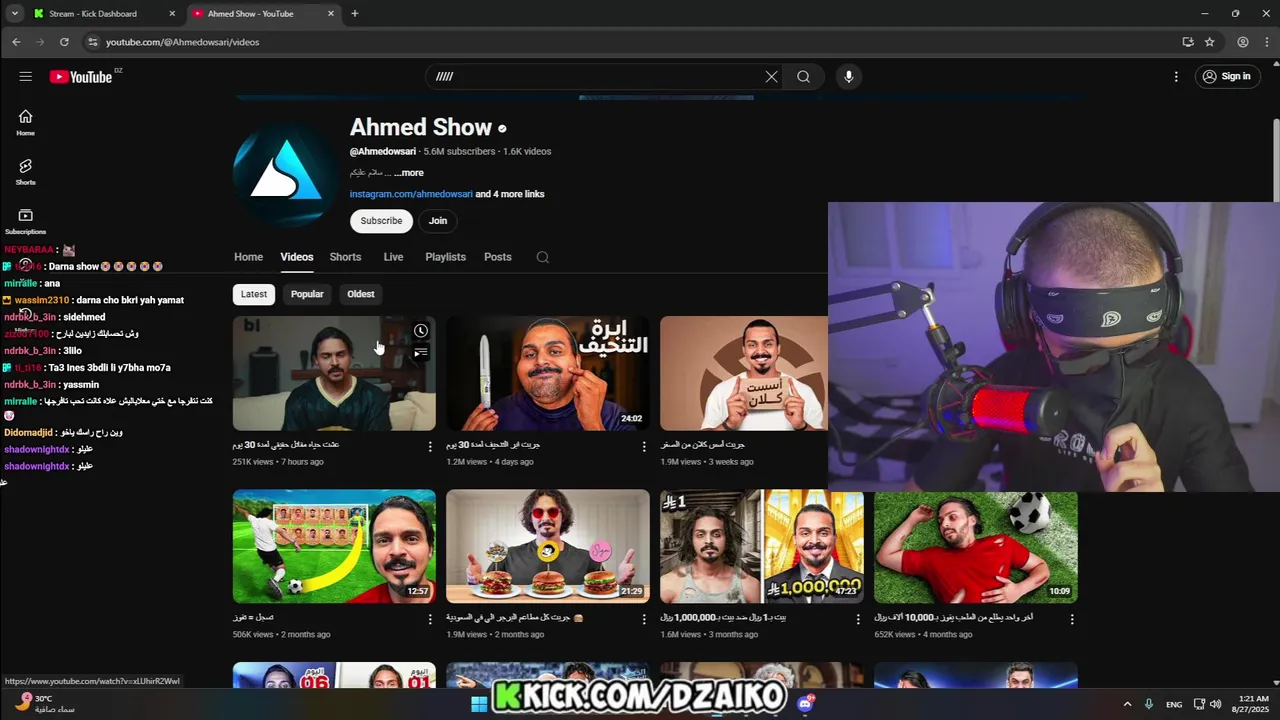Click the Ahmed Show channel avatar

285,174
